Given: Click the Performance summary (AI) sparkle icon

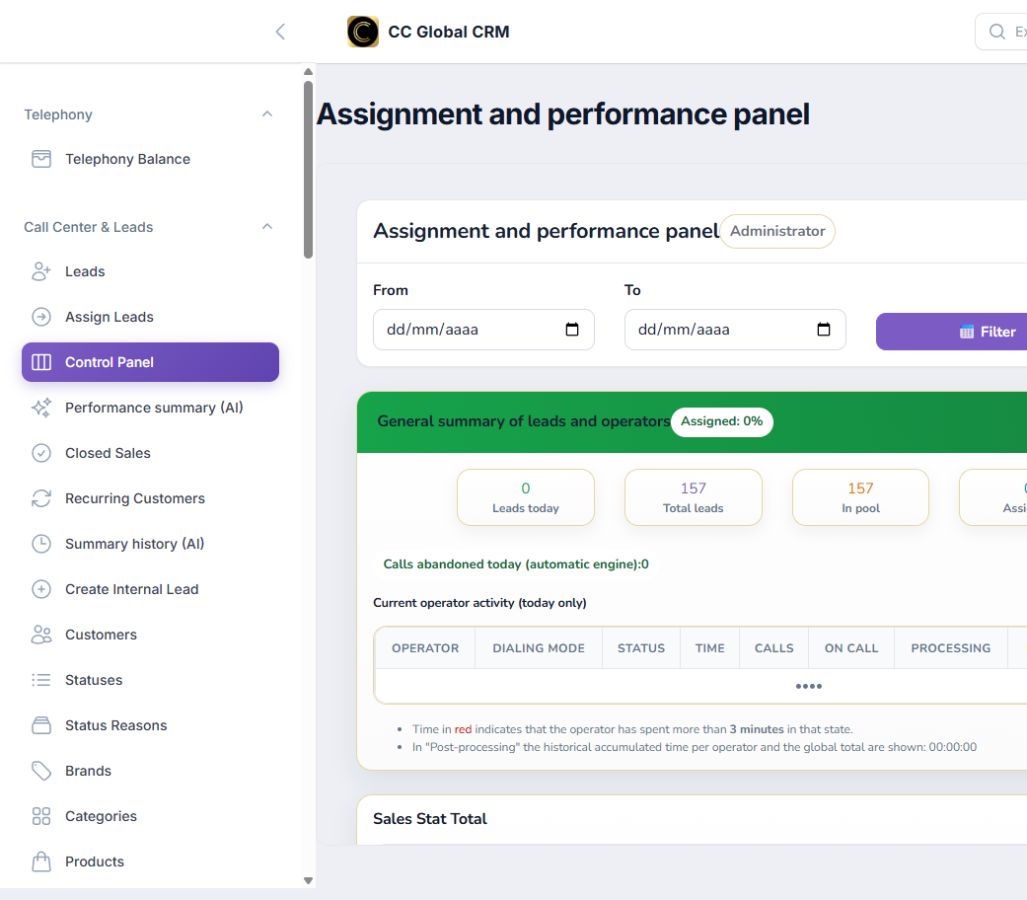Looking at the screenshot, I should pyautogui.click(x=41, y=407).
